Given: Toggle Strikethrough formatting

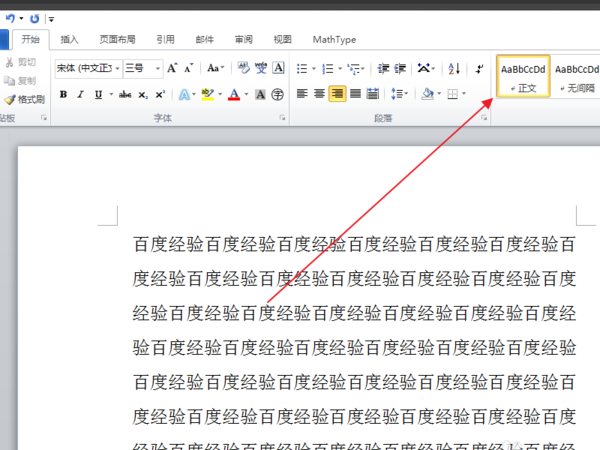Looking at the screenshot, I should (125, 94).
